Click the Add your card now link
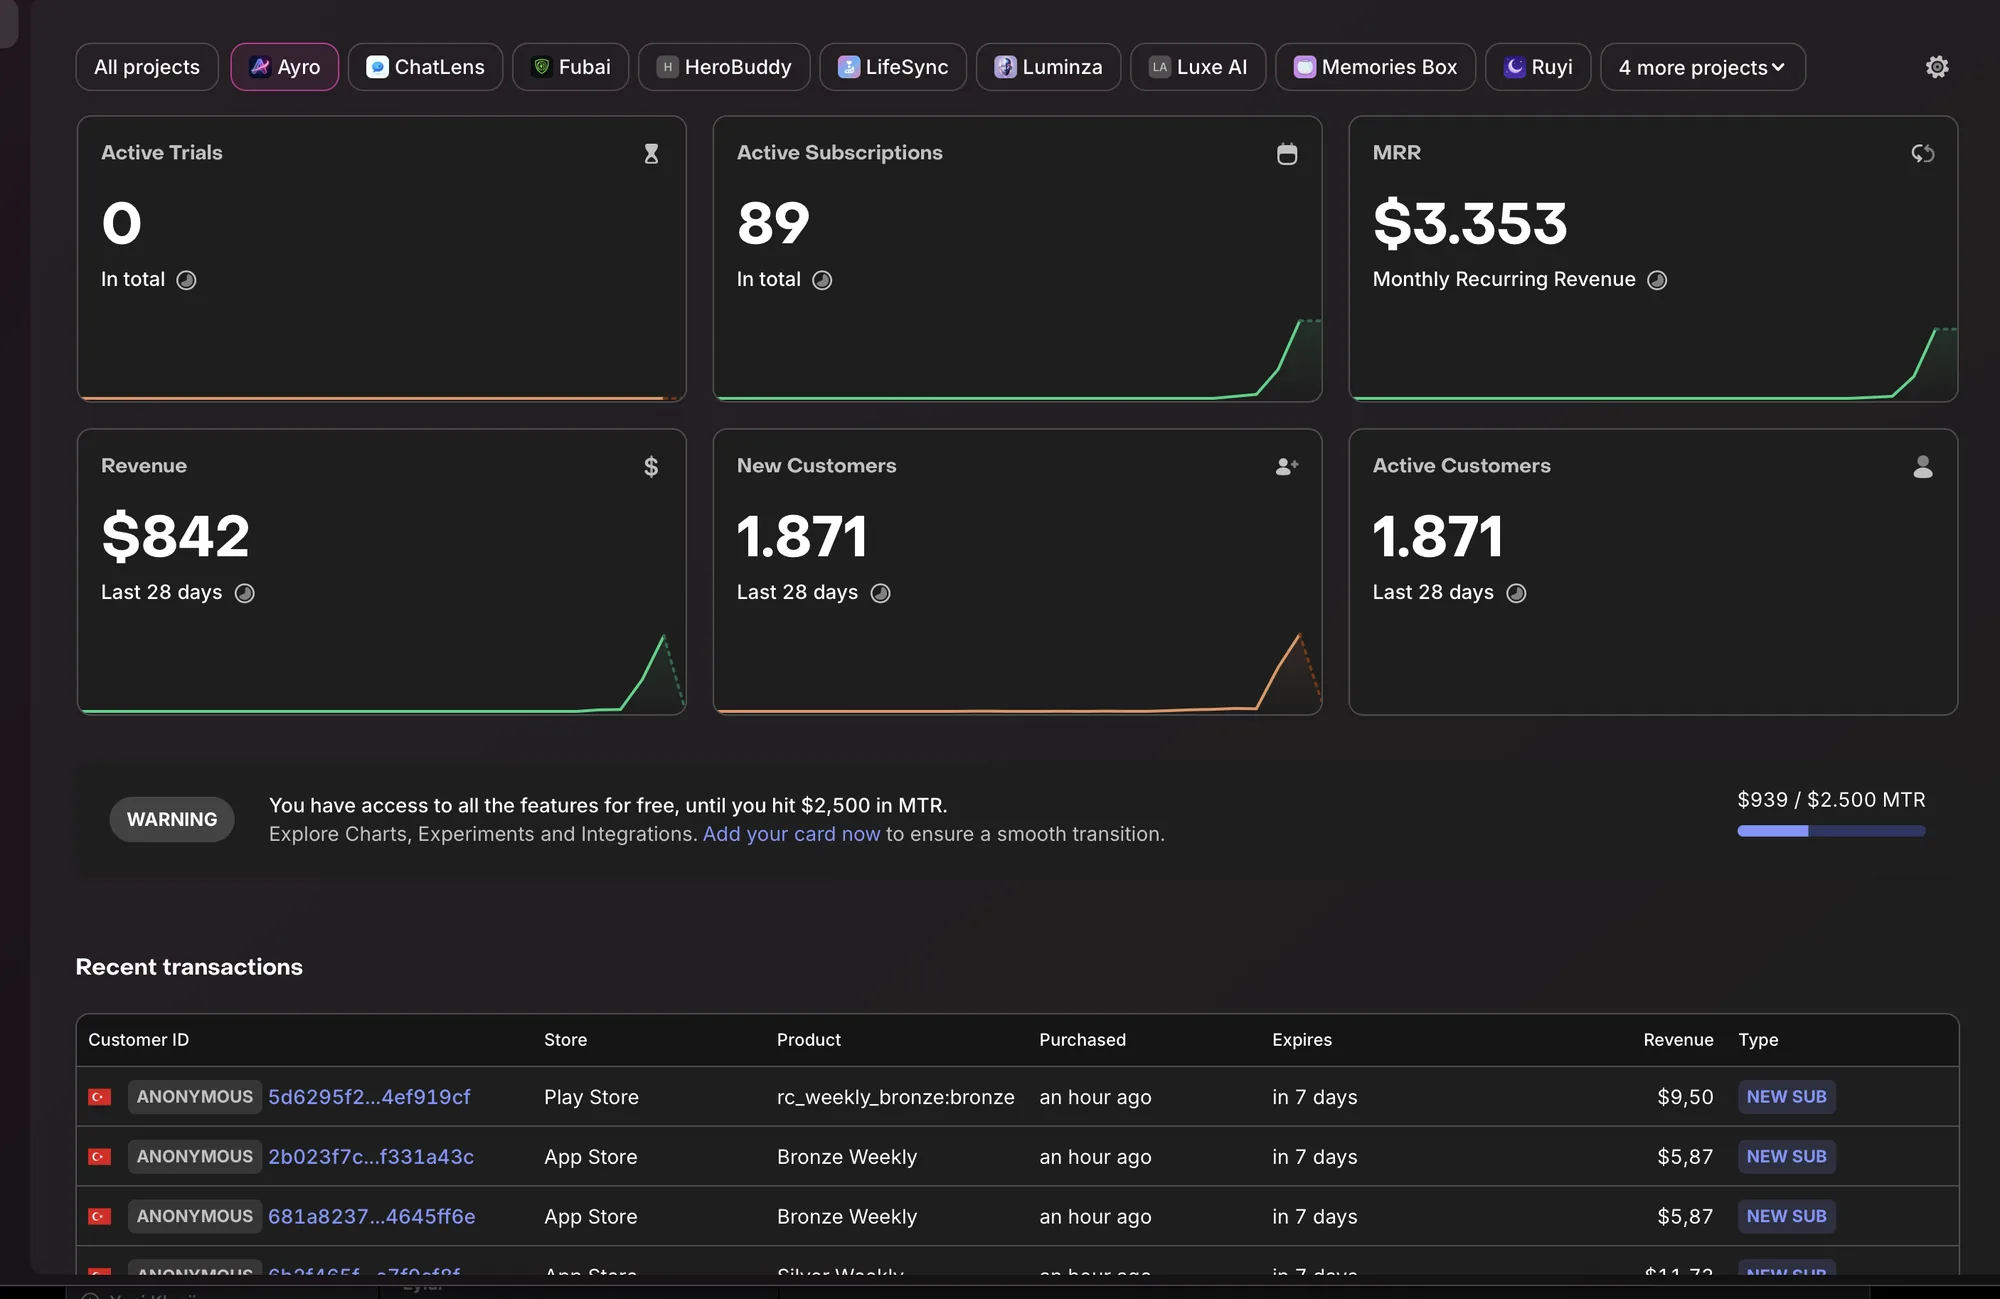Image resolution: width=2000 pixels, height=1299 pixels. (x=791, y=834)
